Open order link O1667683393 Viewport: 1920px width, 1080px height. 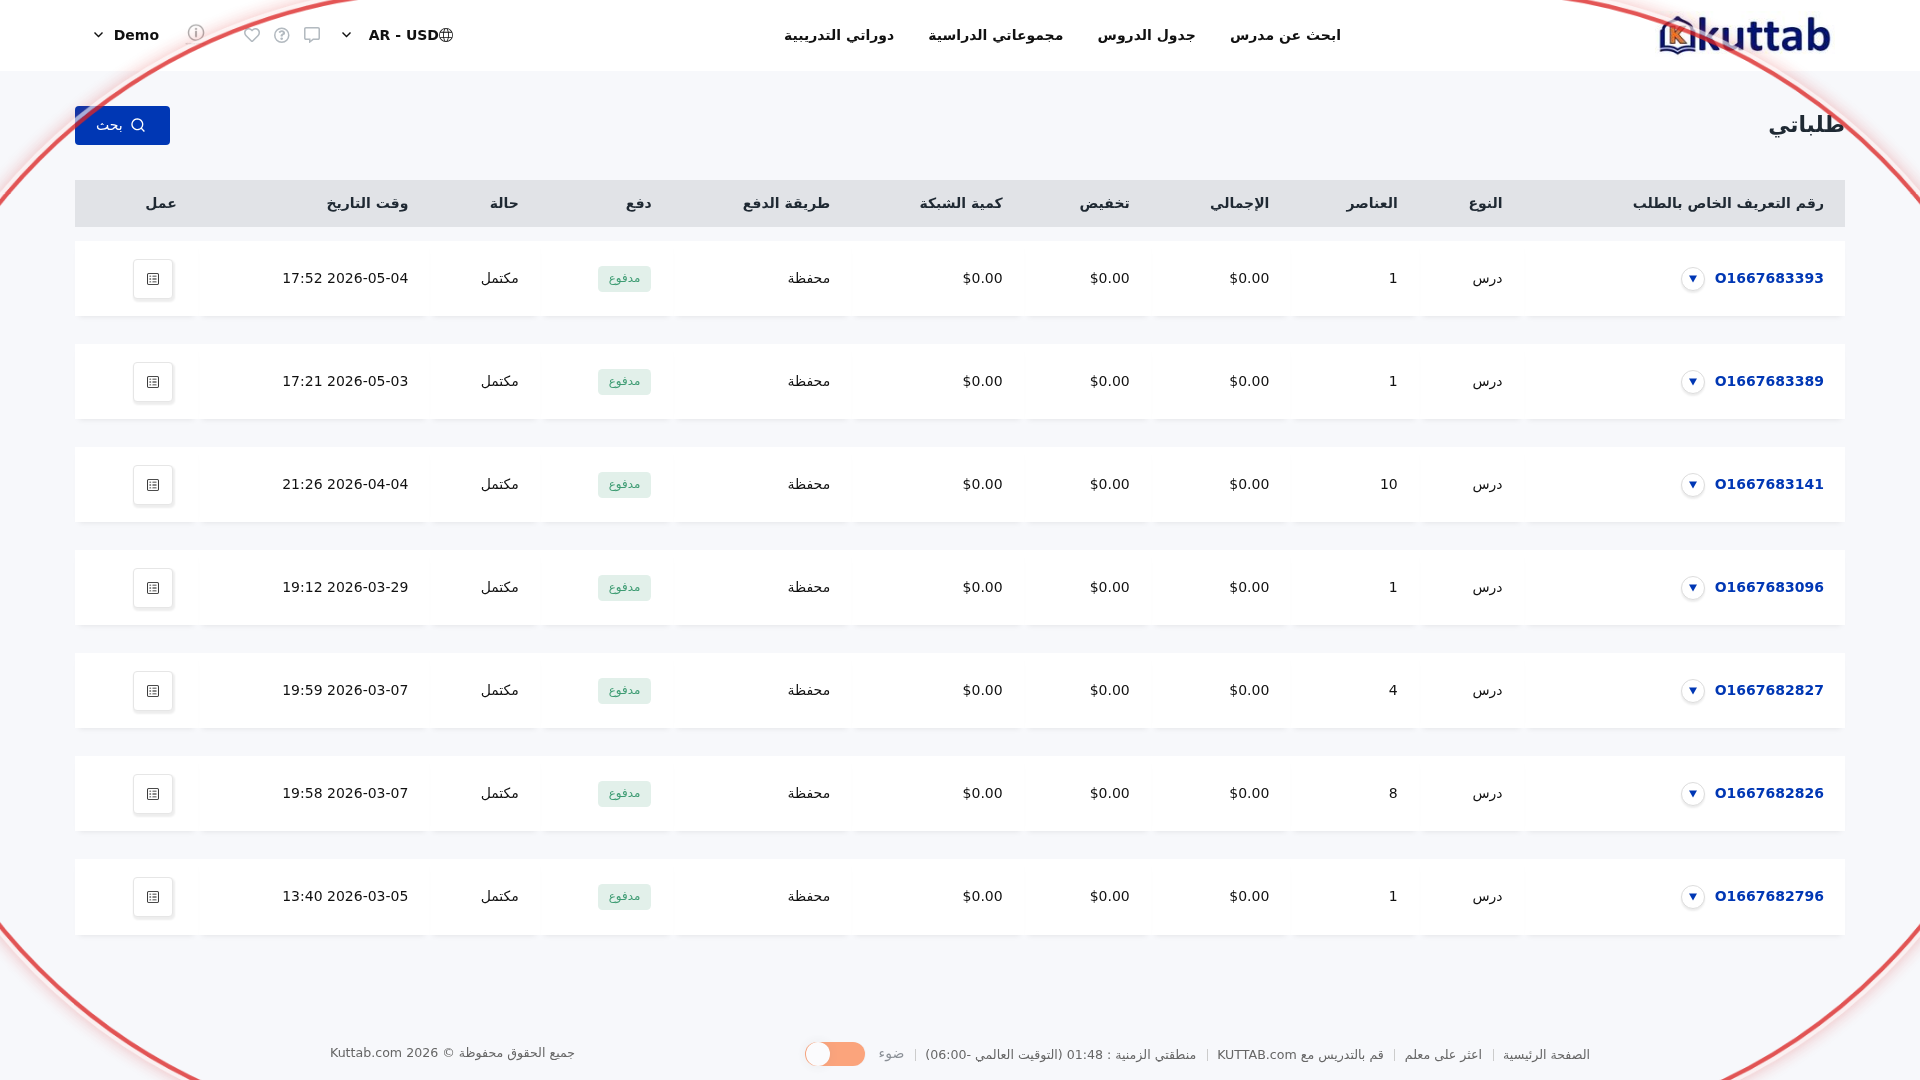tap(1769, 278)
